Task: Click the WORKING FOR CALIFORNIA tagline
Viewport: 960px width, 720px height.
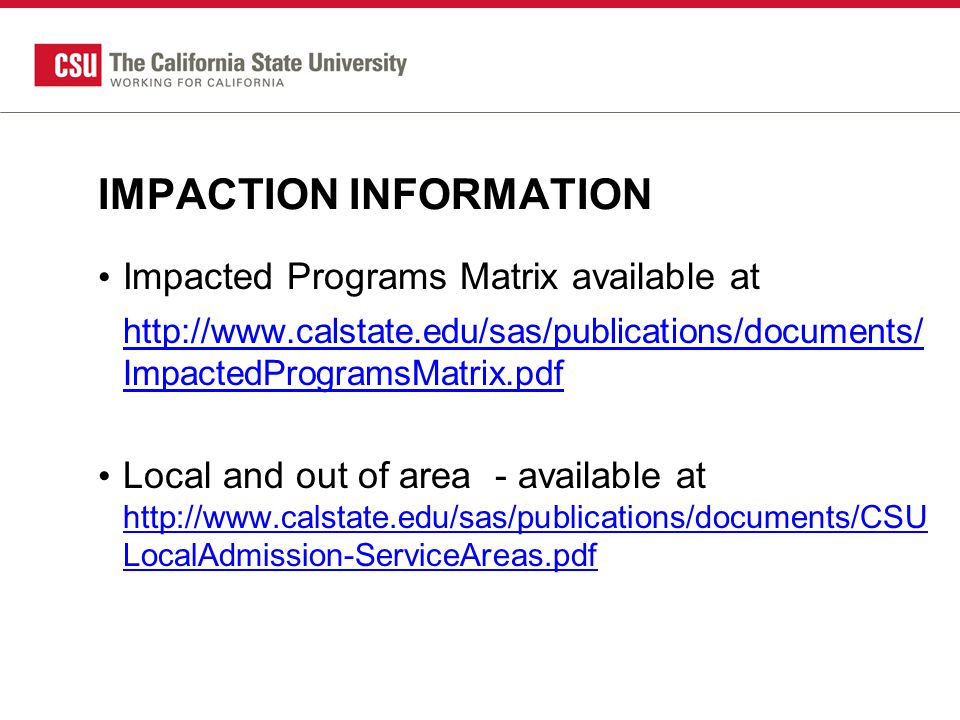Action: 197,83
